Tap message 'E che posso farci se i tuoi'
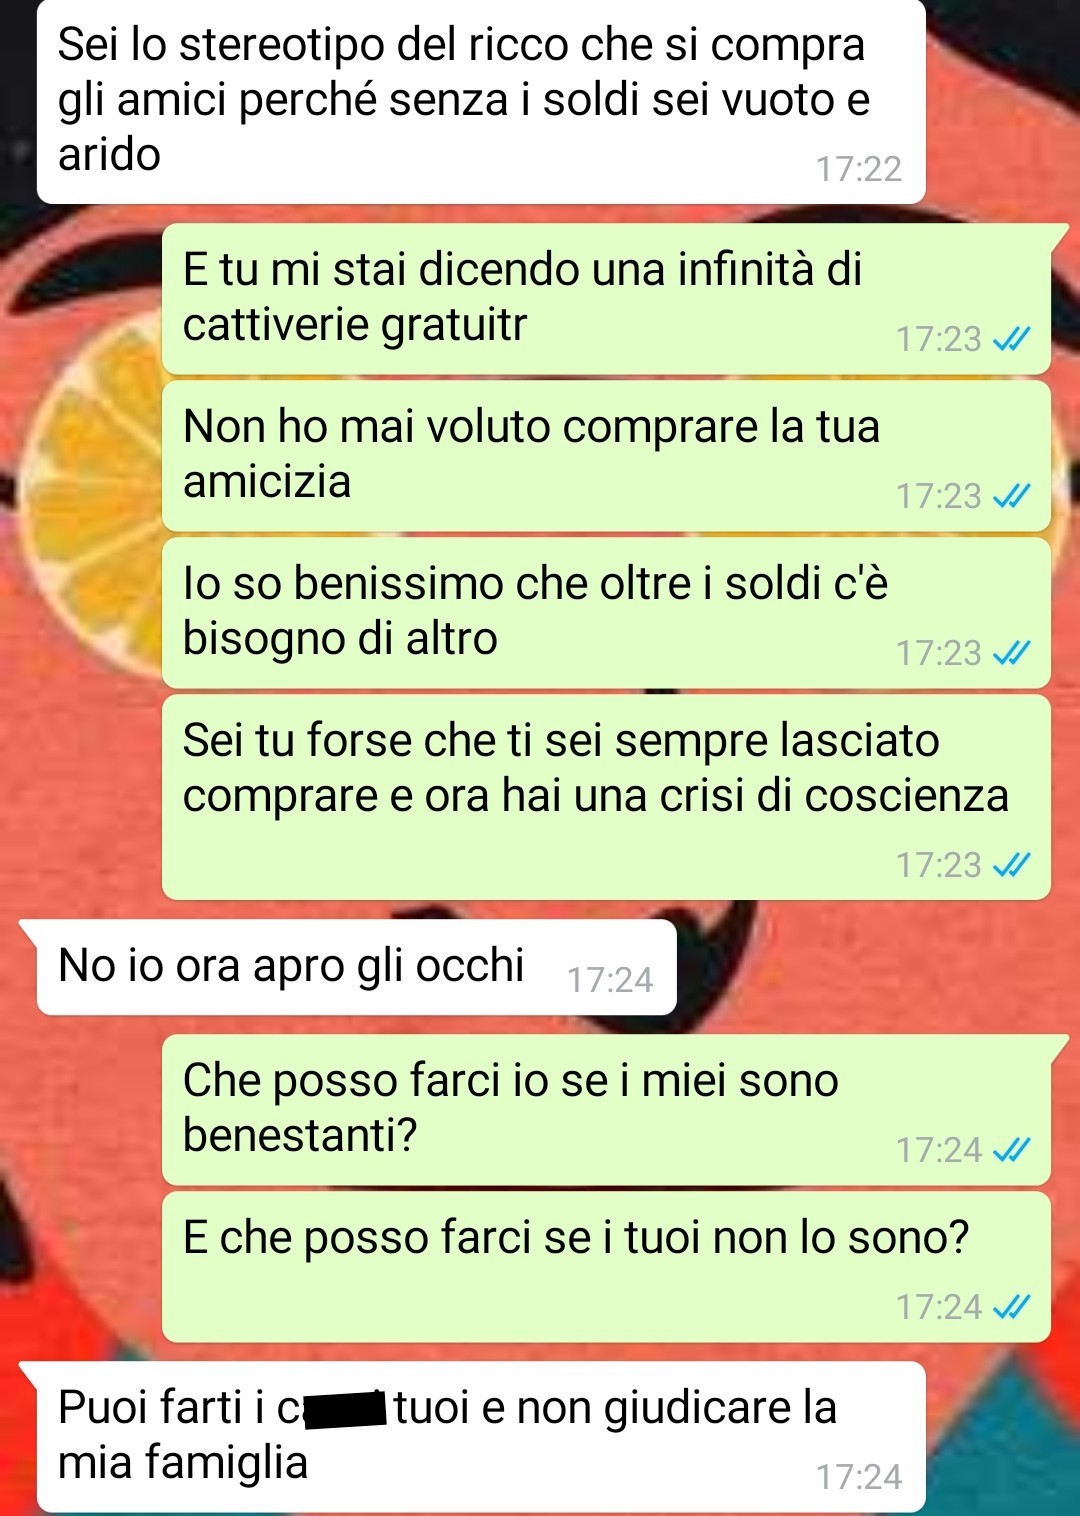The image size is (1080, 1516). pos(606,1267)
